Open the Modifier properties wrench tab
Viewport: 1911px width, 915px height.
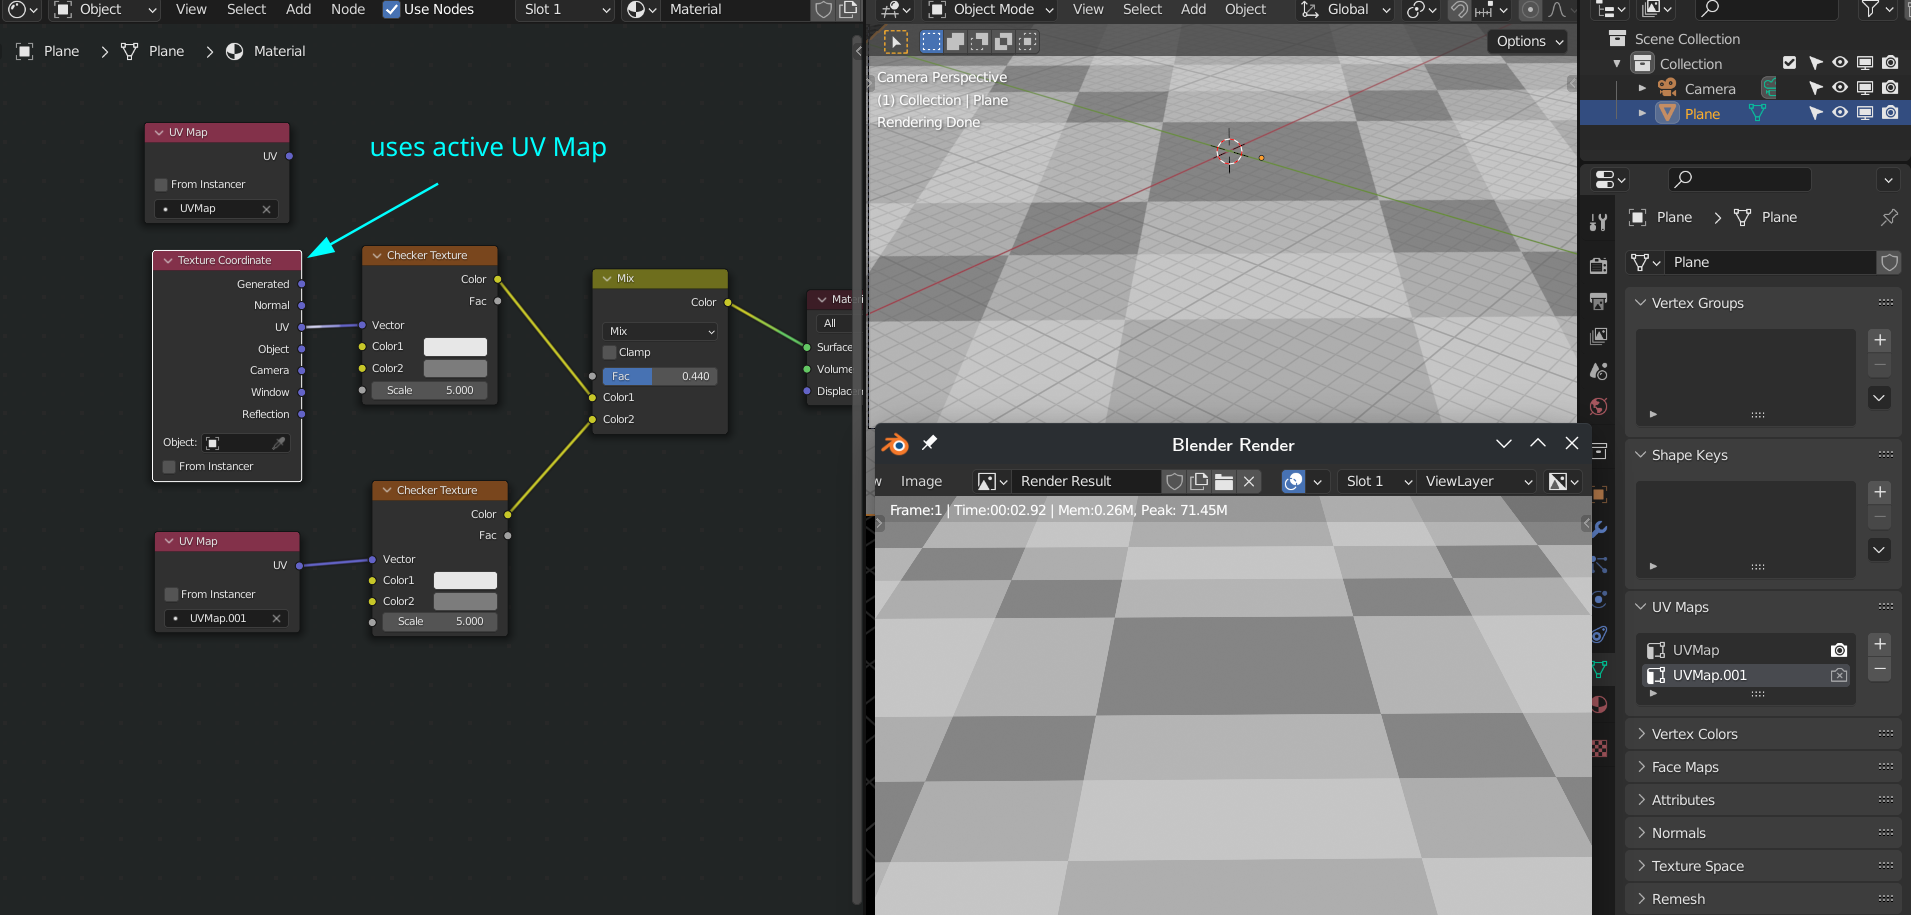pos(1599,529)
